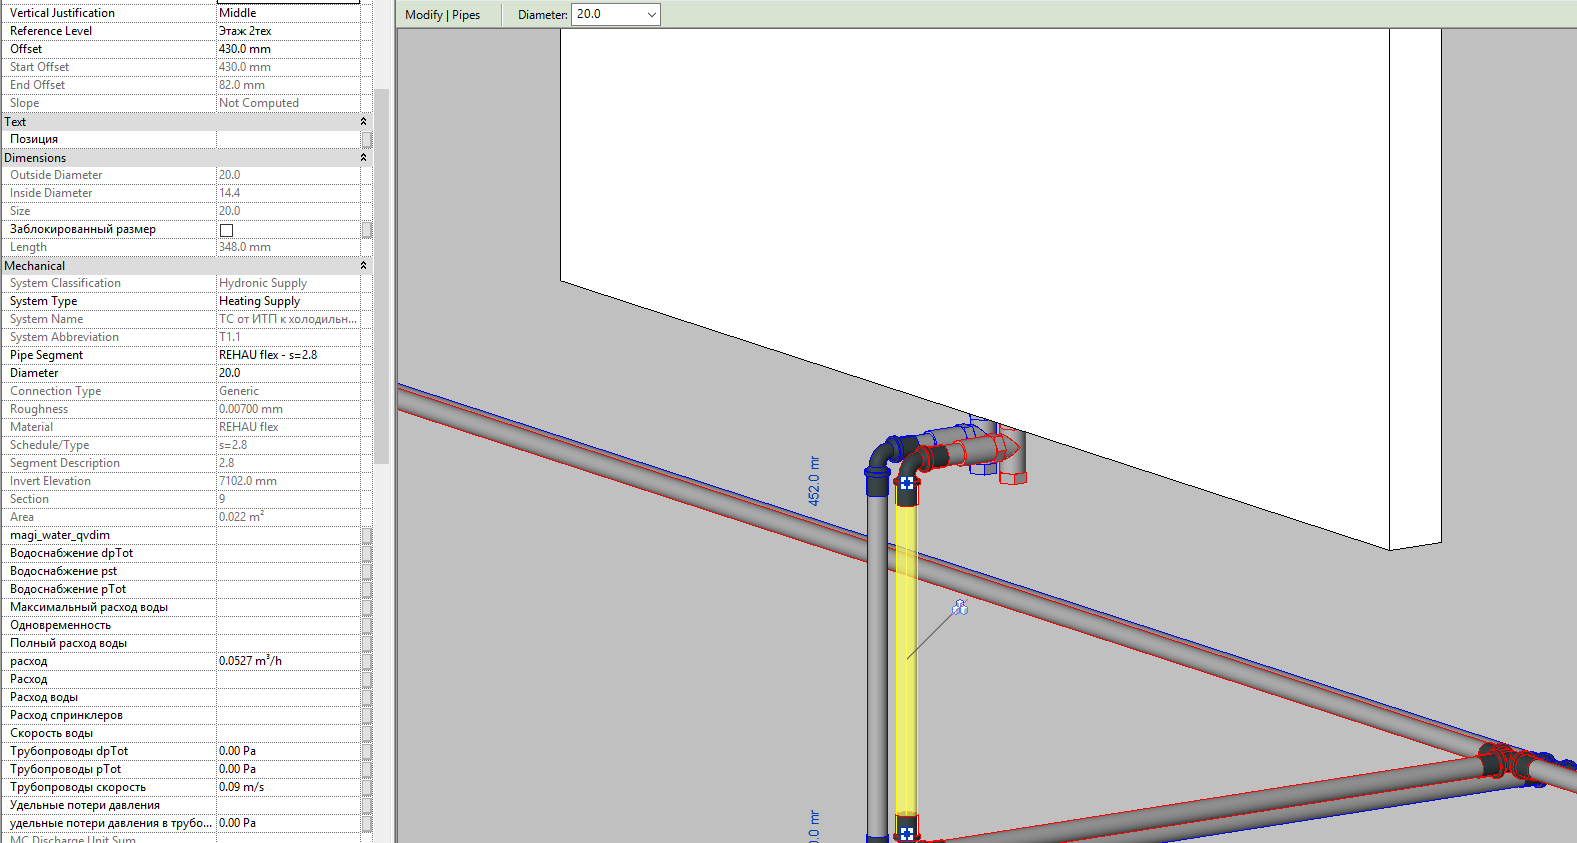Click the small button on the Максимальный расход воды row

pyautogui.click(x=367, y=607)
